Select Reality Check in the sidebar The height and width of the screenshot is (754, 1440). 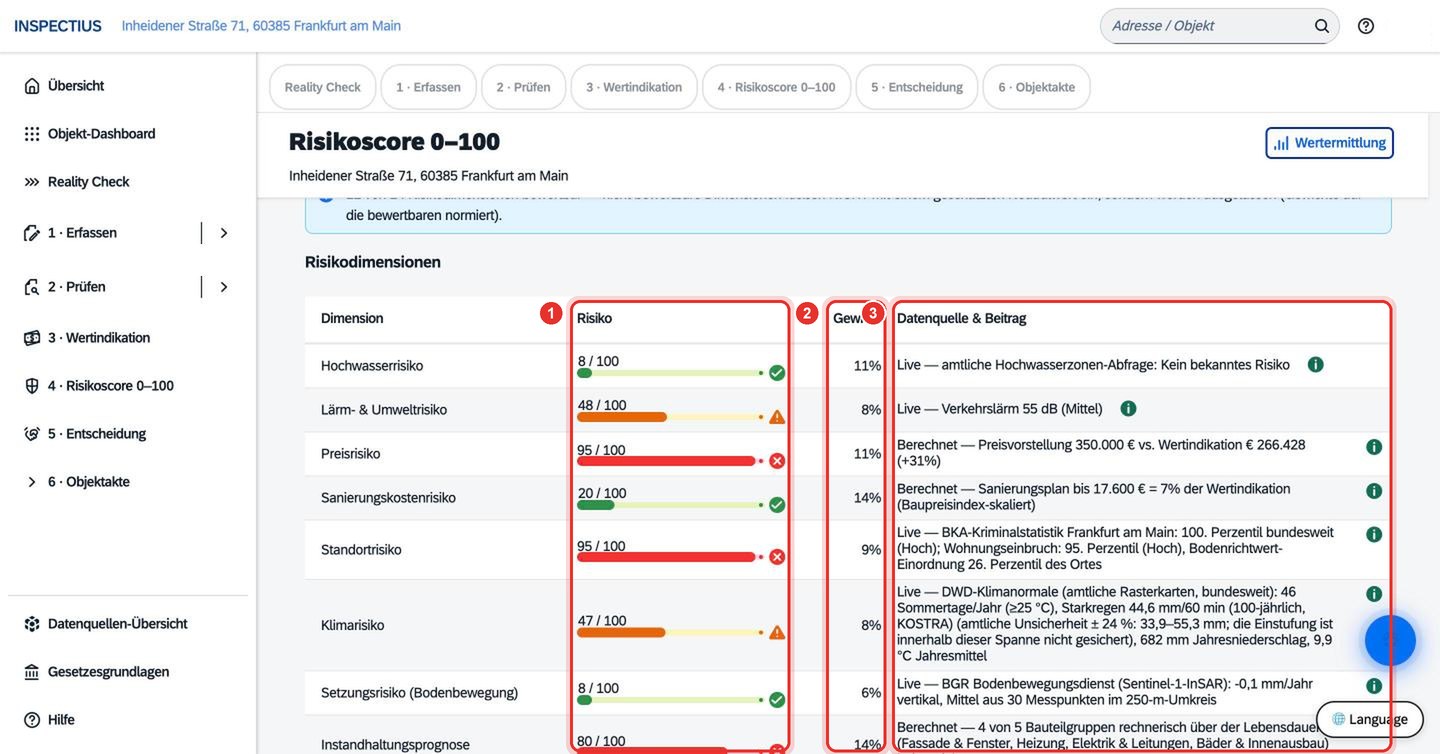click(x=128, y=182)
